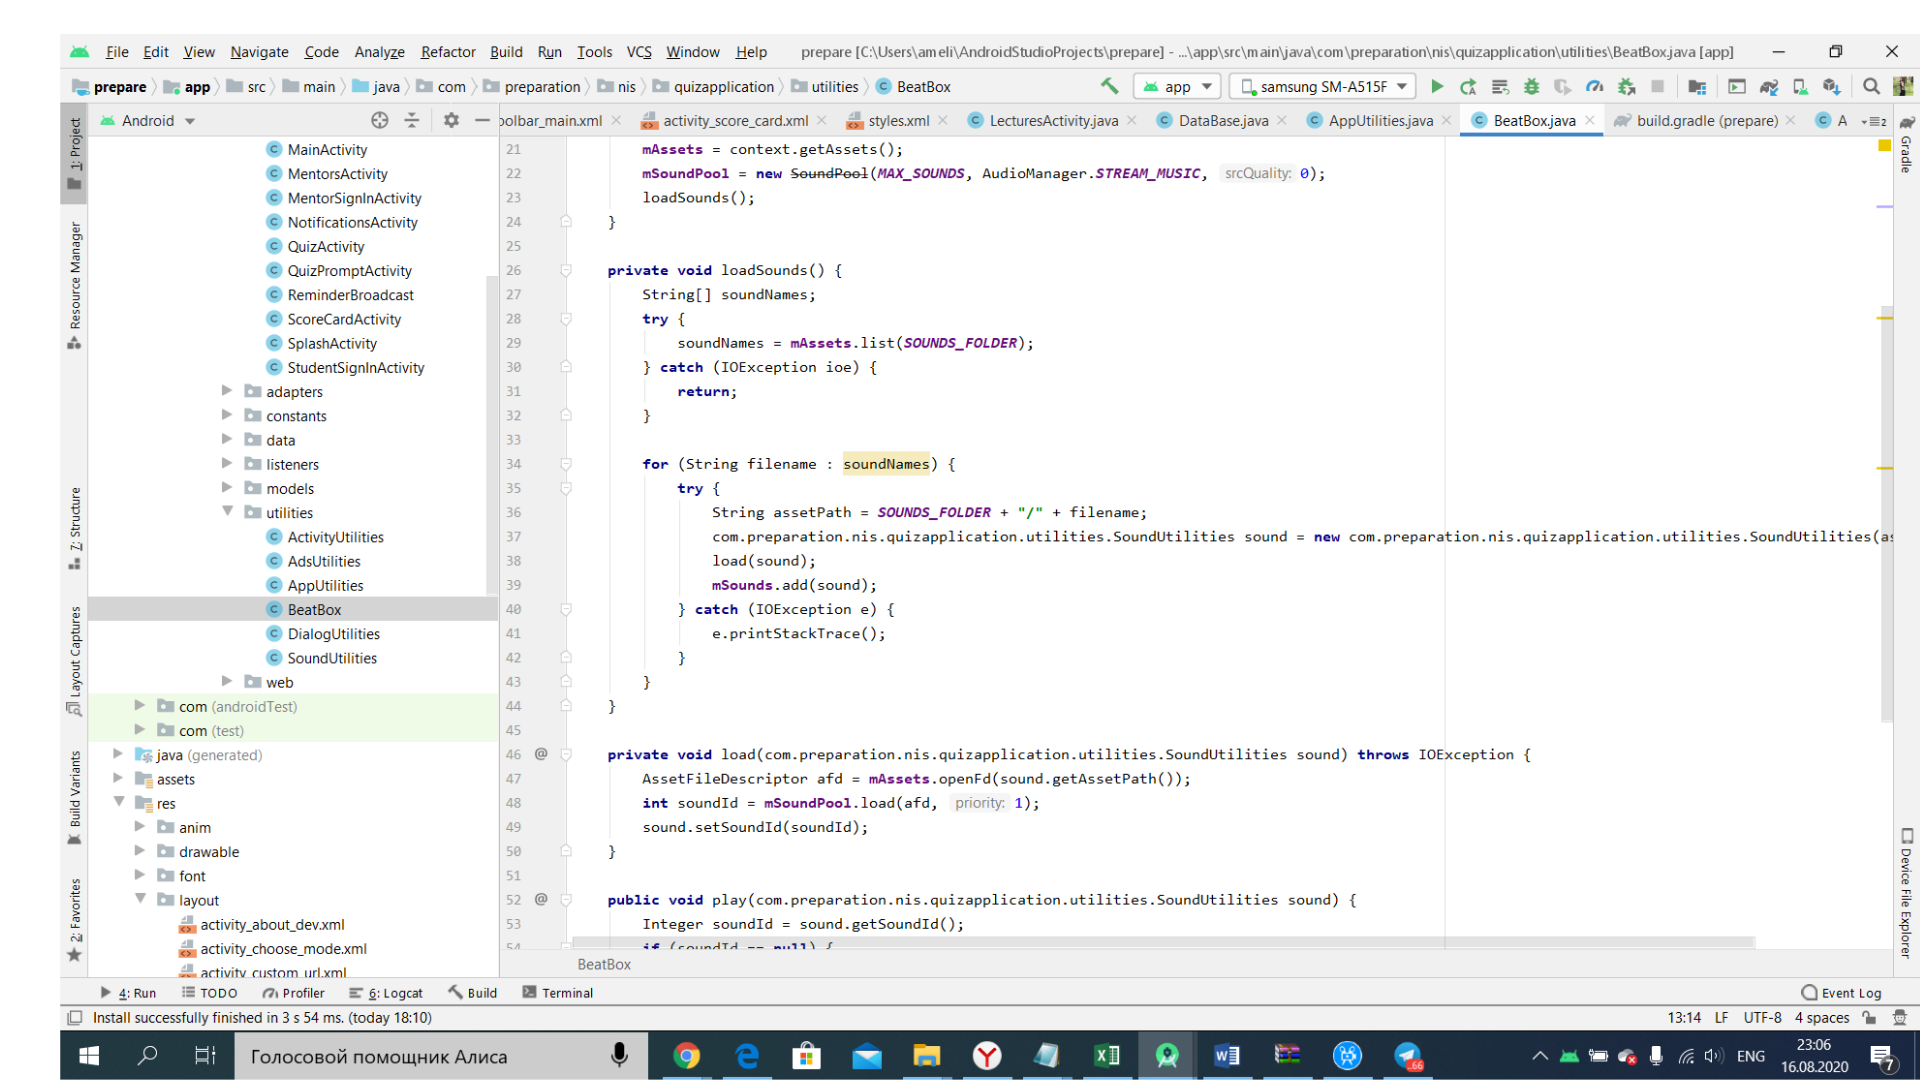Toggle the Project tool window sidebar button

point(74,152)
